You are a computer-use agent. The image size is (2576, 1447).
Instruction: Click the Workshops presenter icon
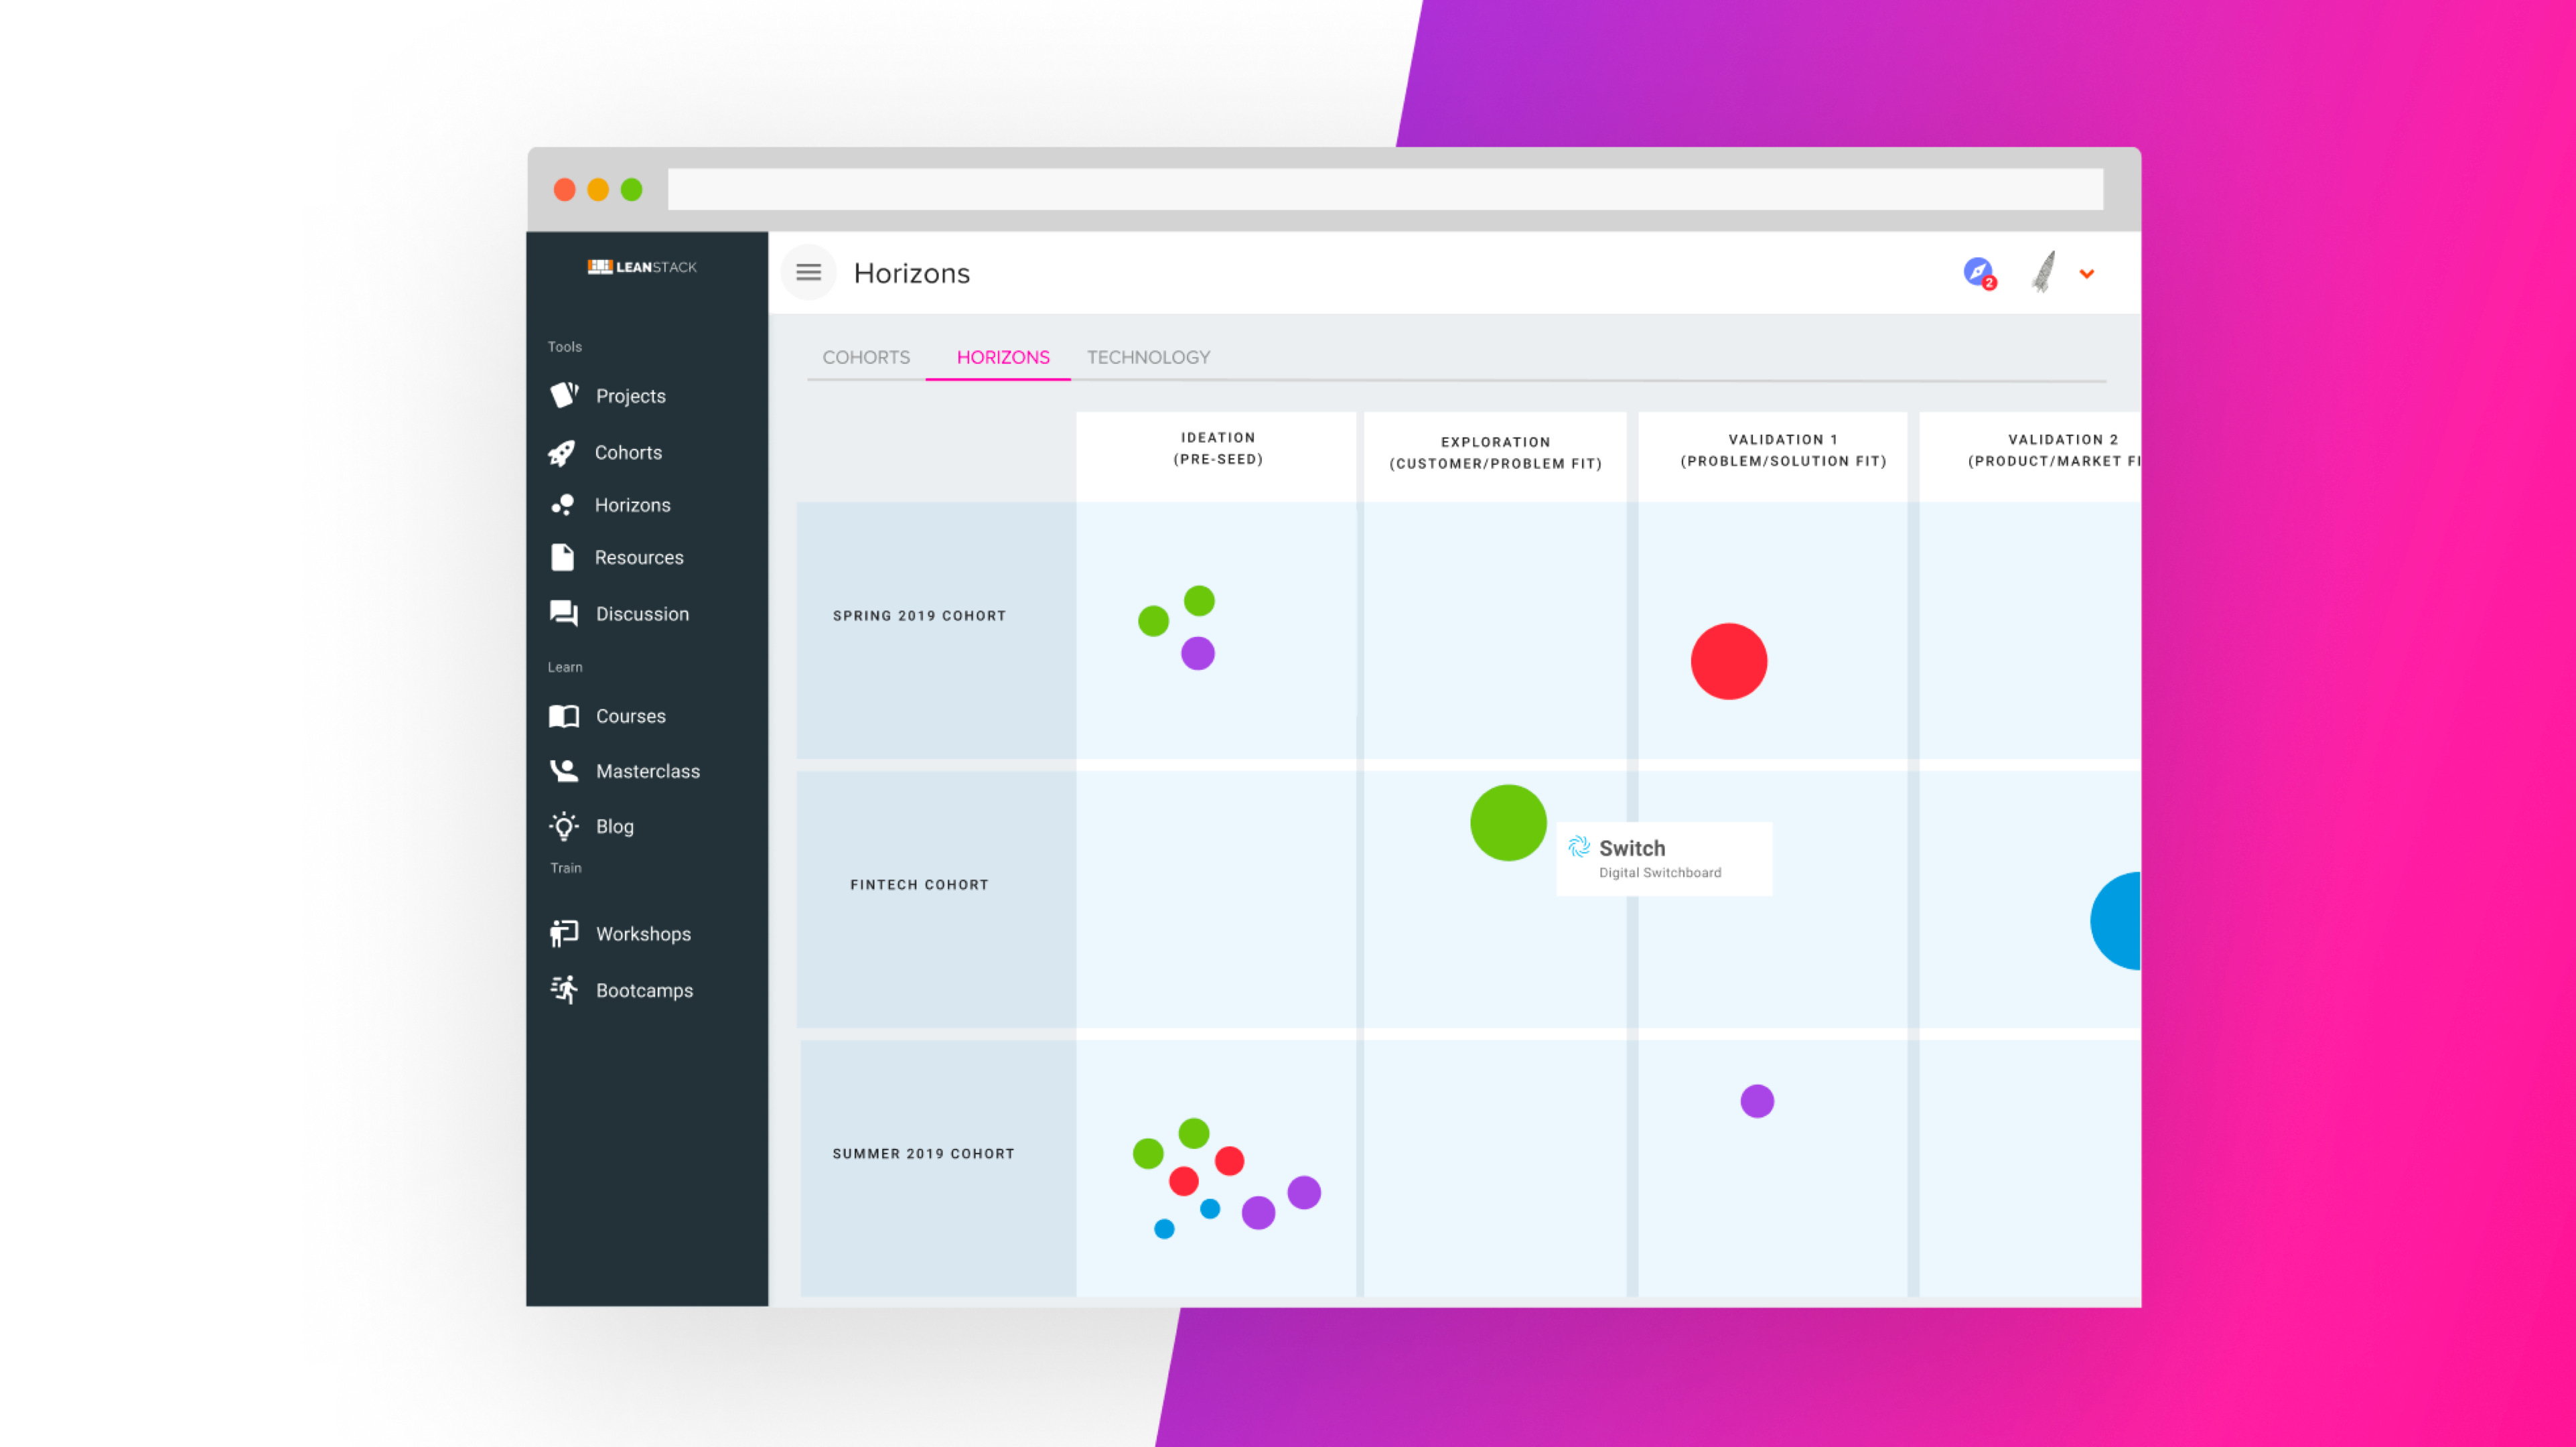point(564,933)
